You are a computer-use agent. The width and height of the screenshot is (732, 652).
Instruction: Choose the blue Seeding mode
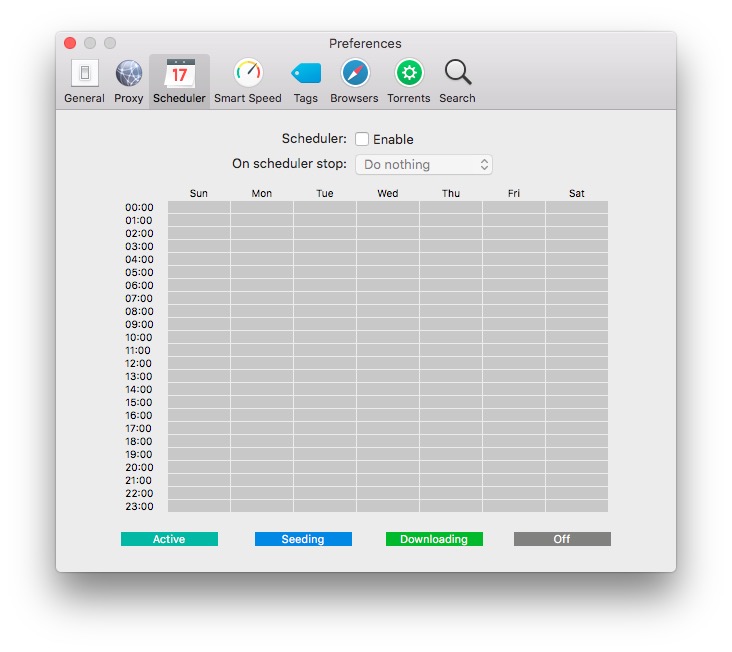[x=303, y=539]
